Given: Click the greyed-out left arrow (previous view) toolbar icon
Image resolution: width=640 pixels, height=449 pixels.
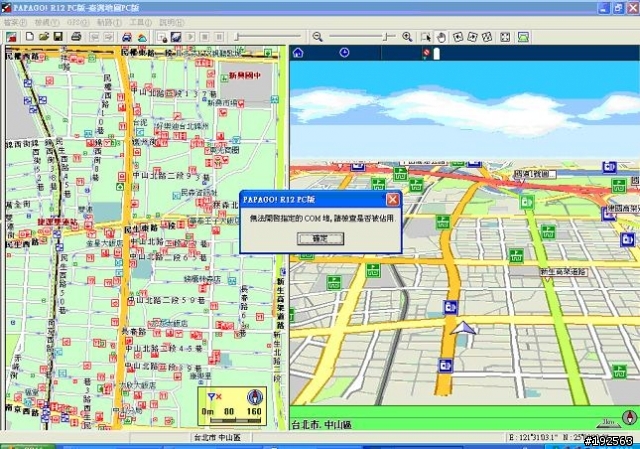Looking at the screenshot, I should click(x=94, y=37).
